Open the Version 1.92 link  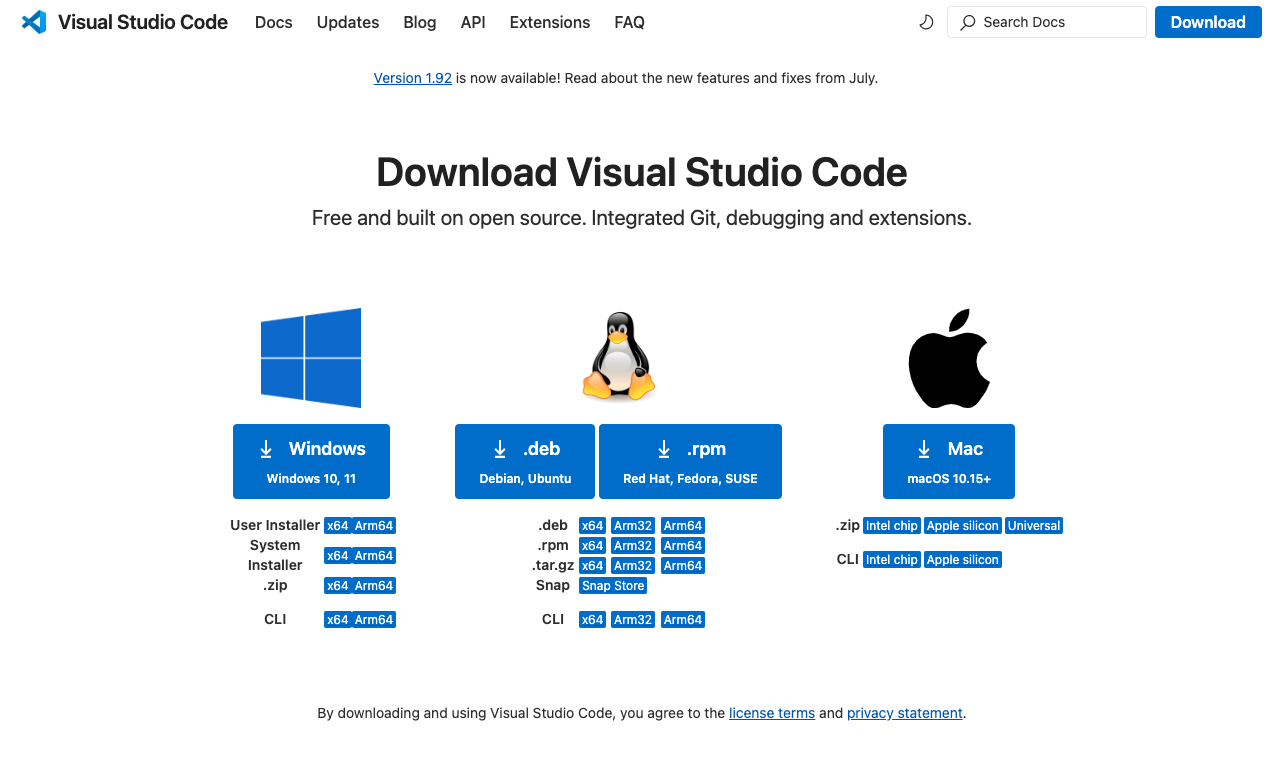[413, 78]
